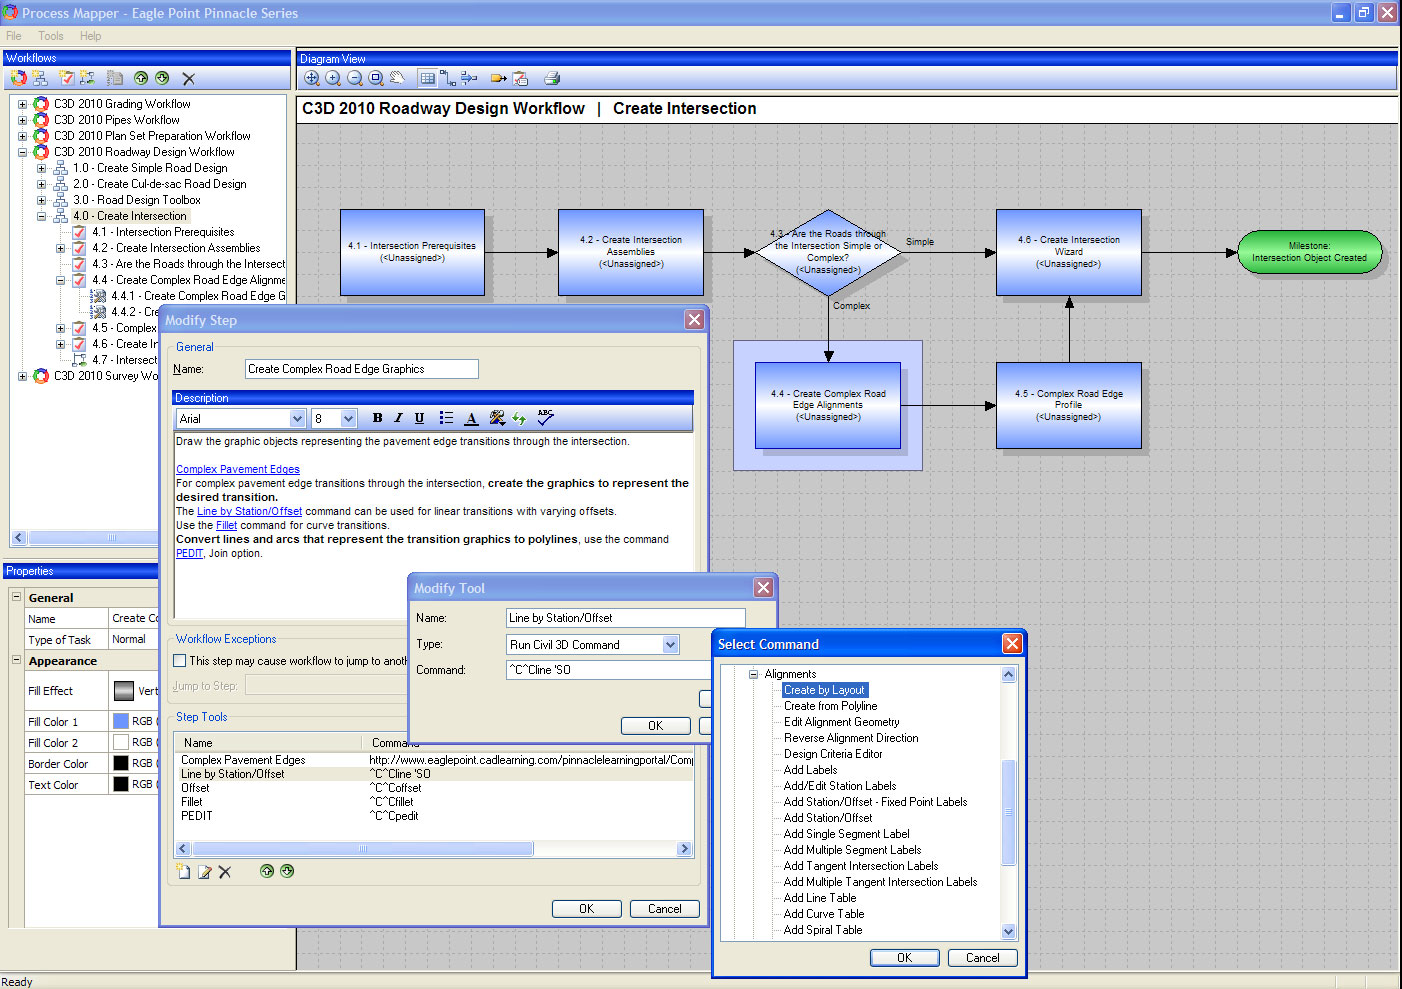
Task: Collapse the General properties section
Action: point(16,597)
